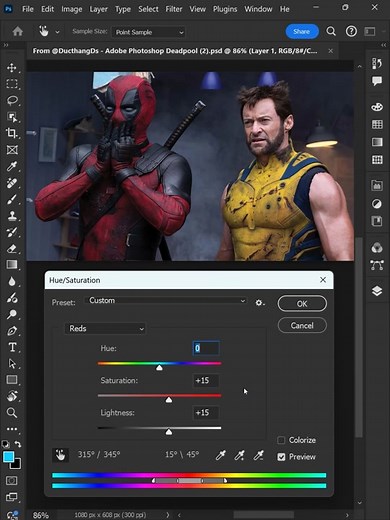Image resolution: width=390 pixels, height=520 pixels.
Task: Open the Adjustments panel icon
Action: (x=377, y=203)
